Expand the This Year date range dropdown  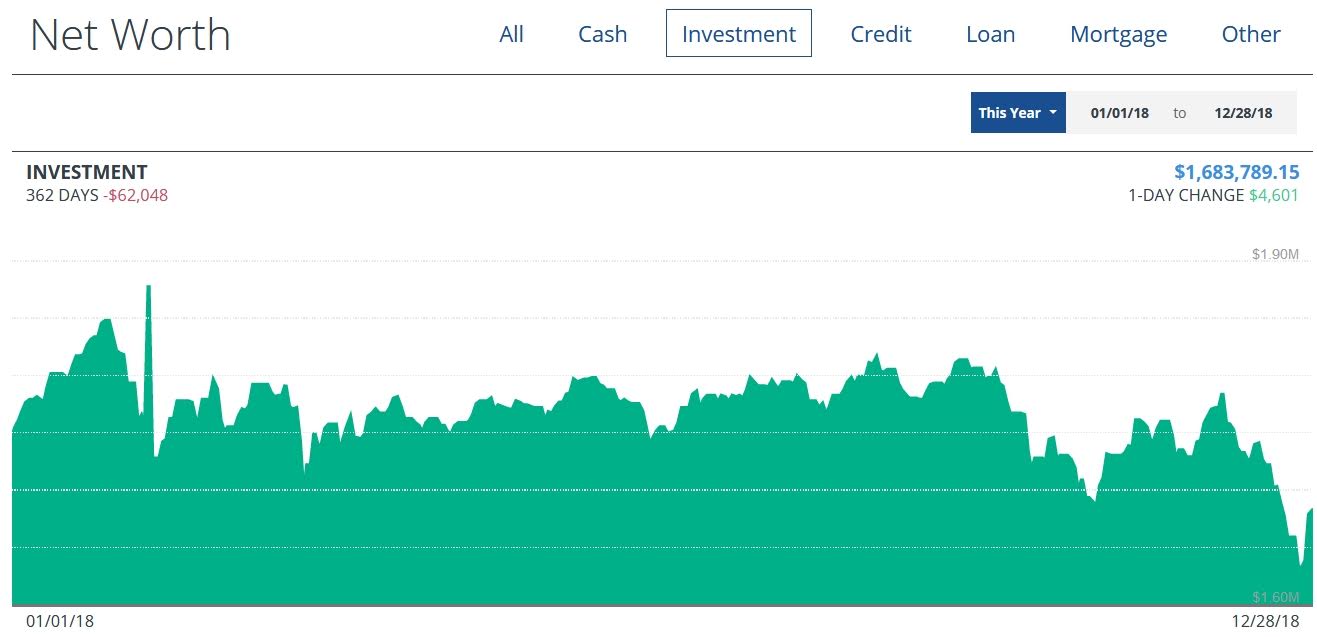coord(1017,113)
